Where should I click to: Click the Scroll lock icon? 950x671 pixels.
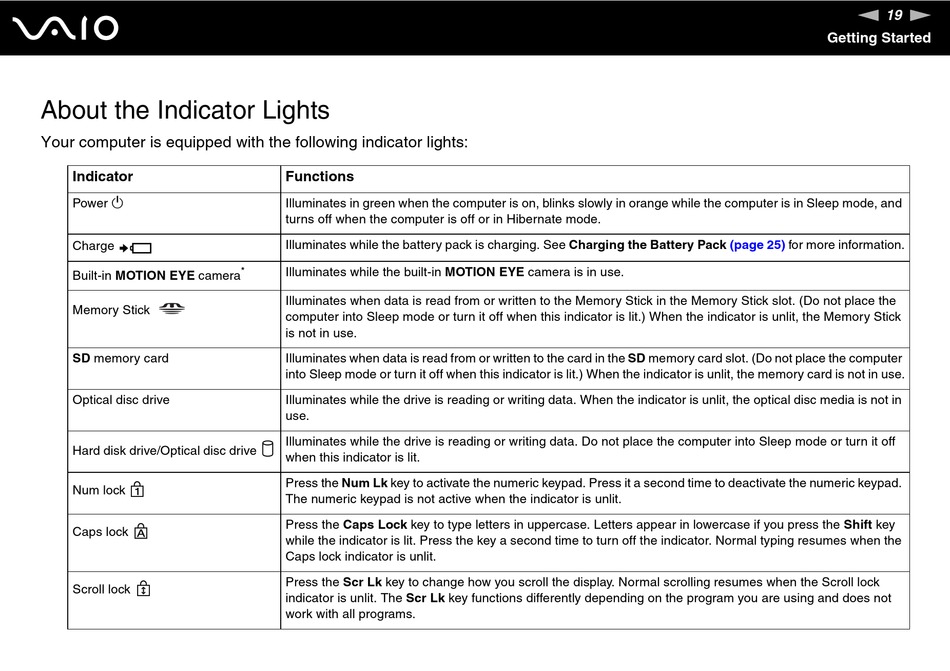(143, 588)
